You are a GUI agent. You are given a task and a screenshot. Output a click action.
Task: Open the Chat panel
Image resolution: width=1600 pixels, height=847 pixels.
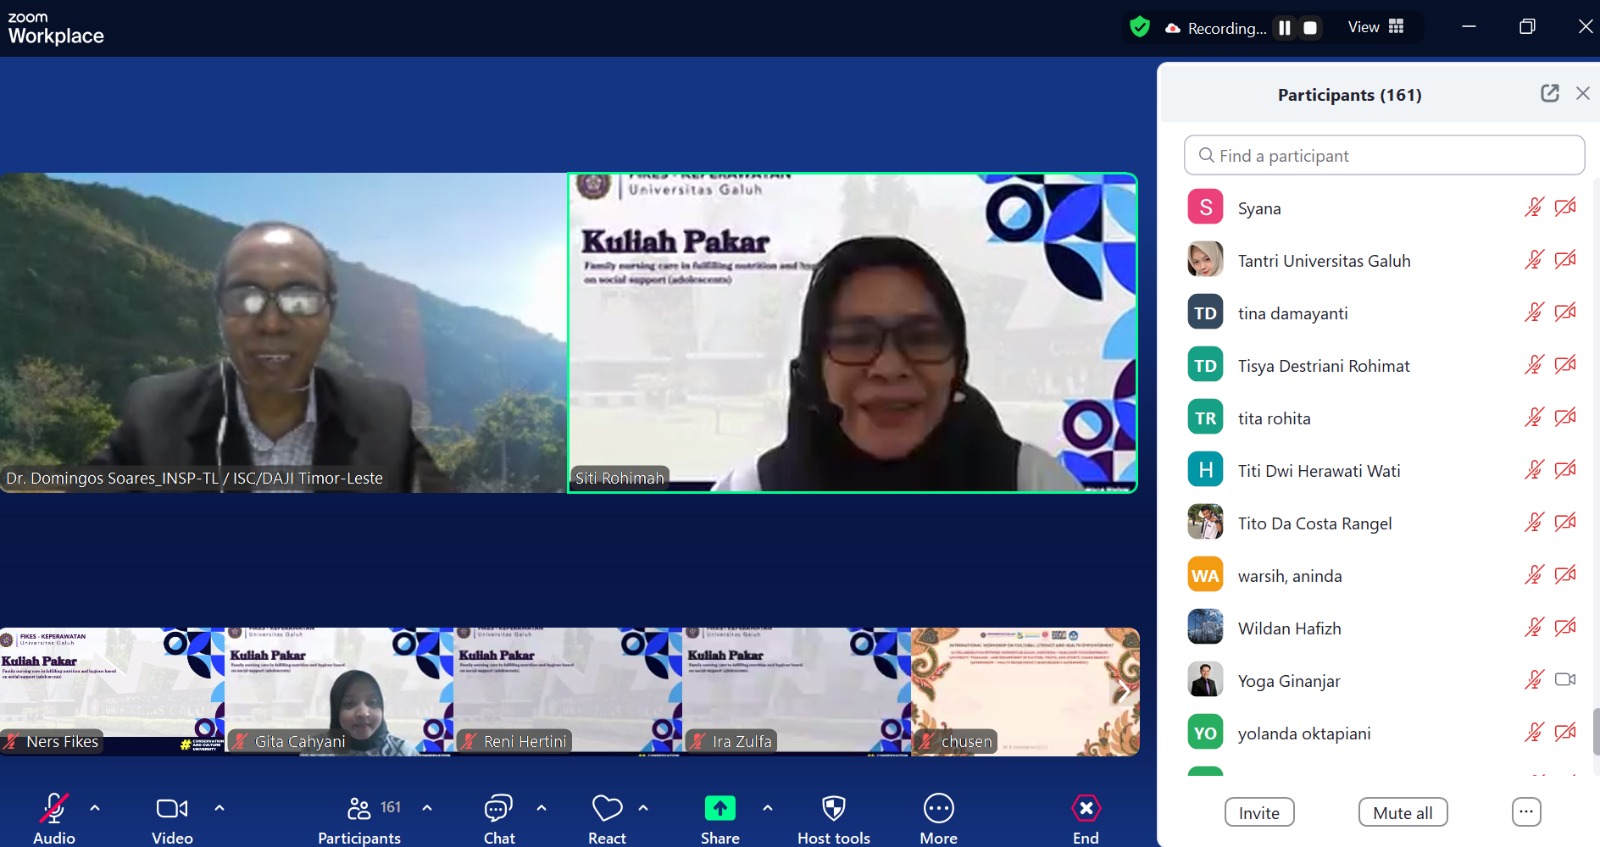coord(498,809)
